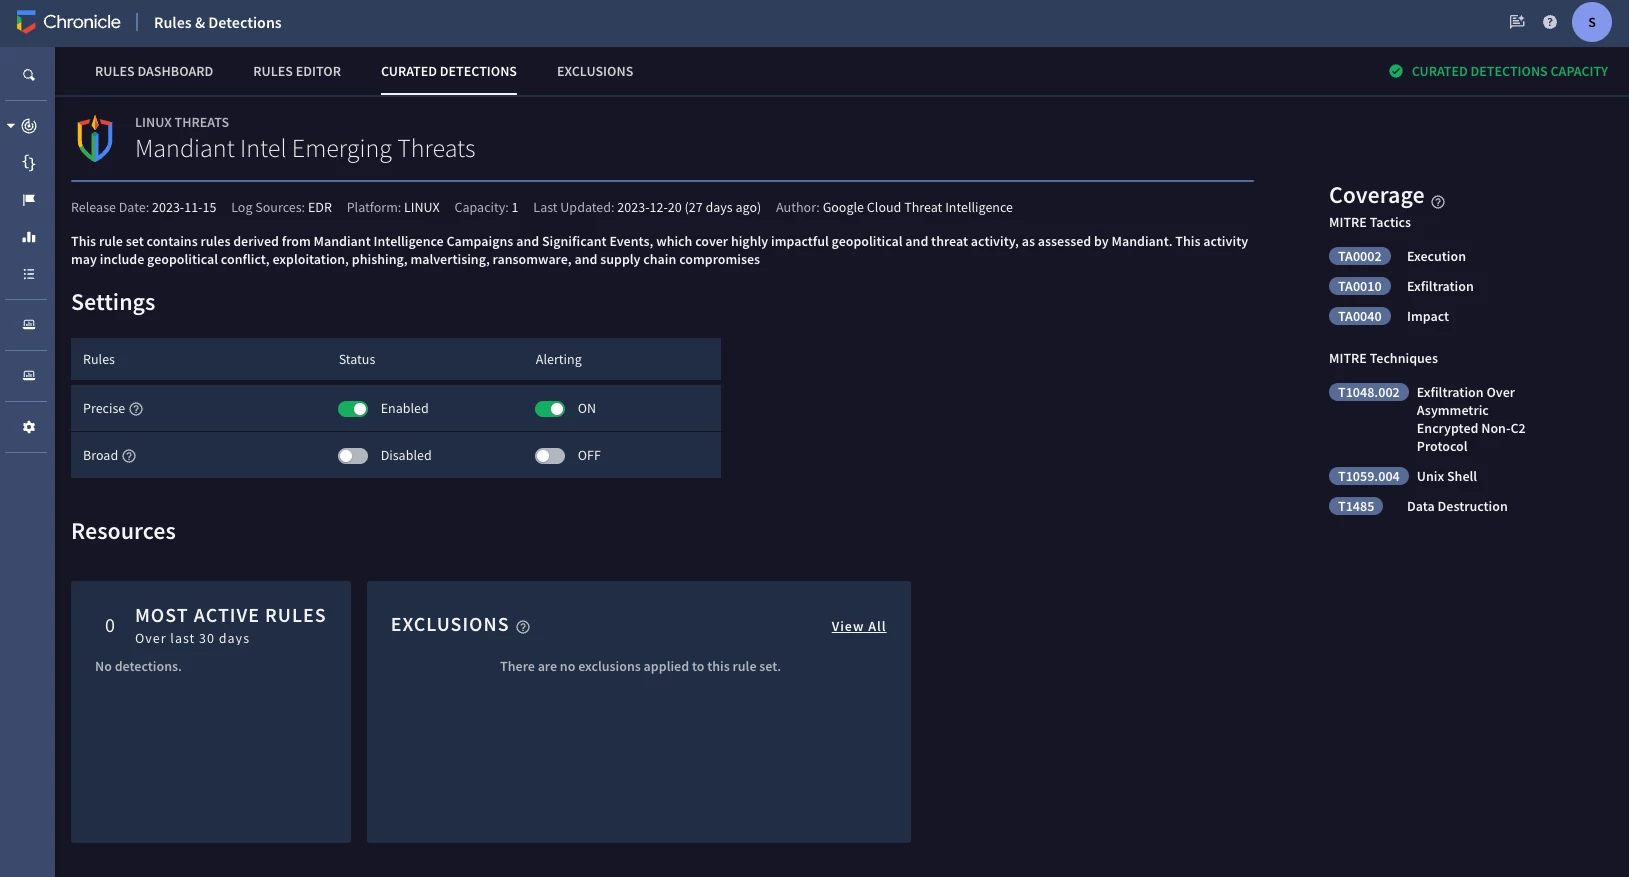Click the Alerting column header

pyautogui.click(x=558, y=360)
